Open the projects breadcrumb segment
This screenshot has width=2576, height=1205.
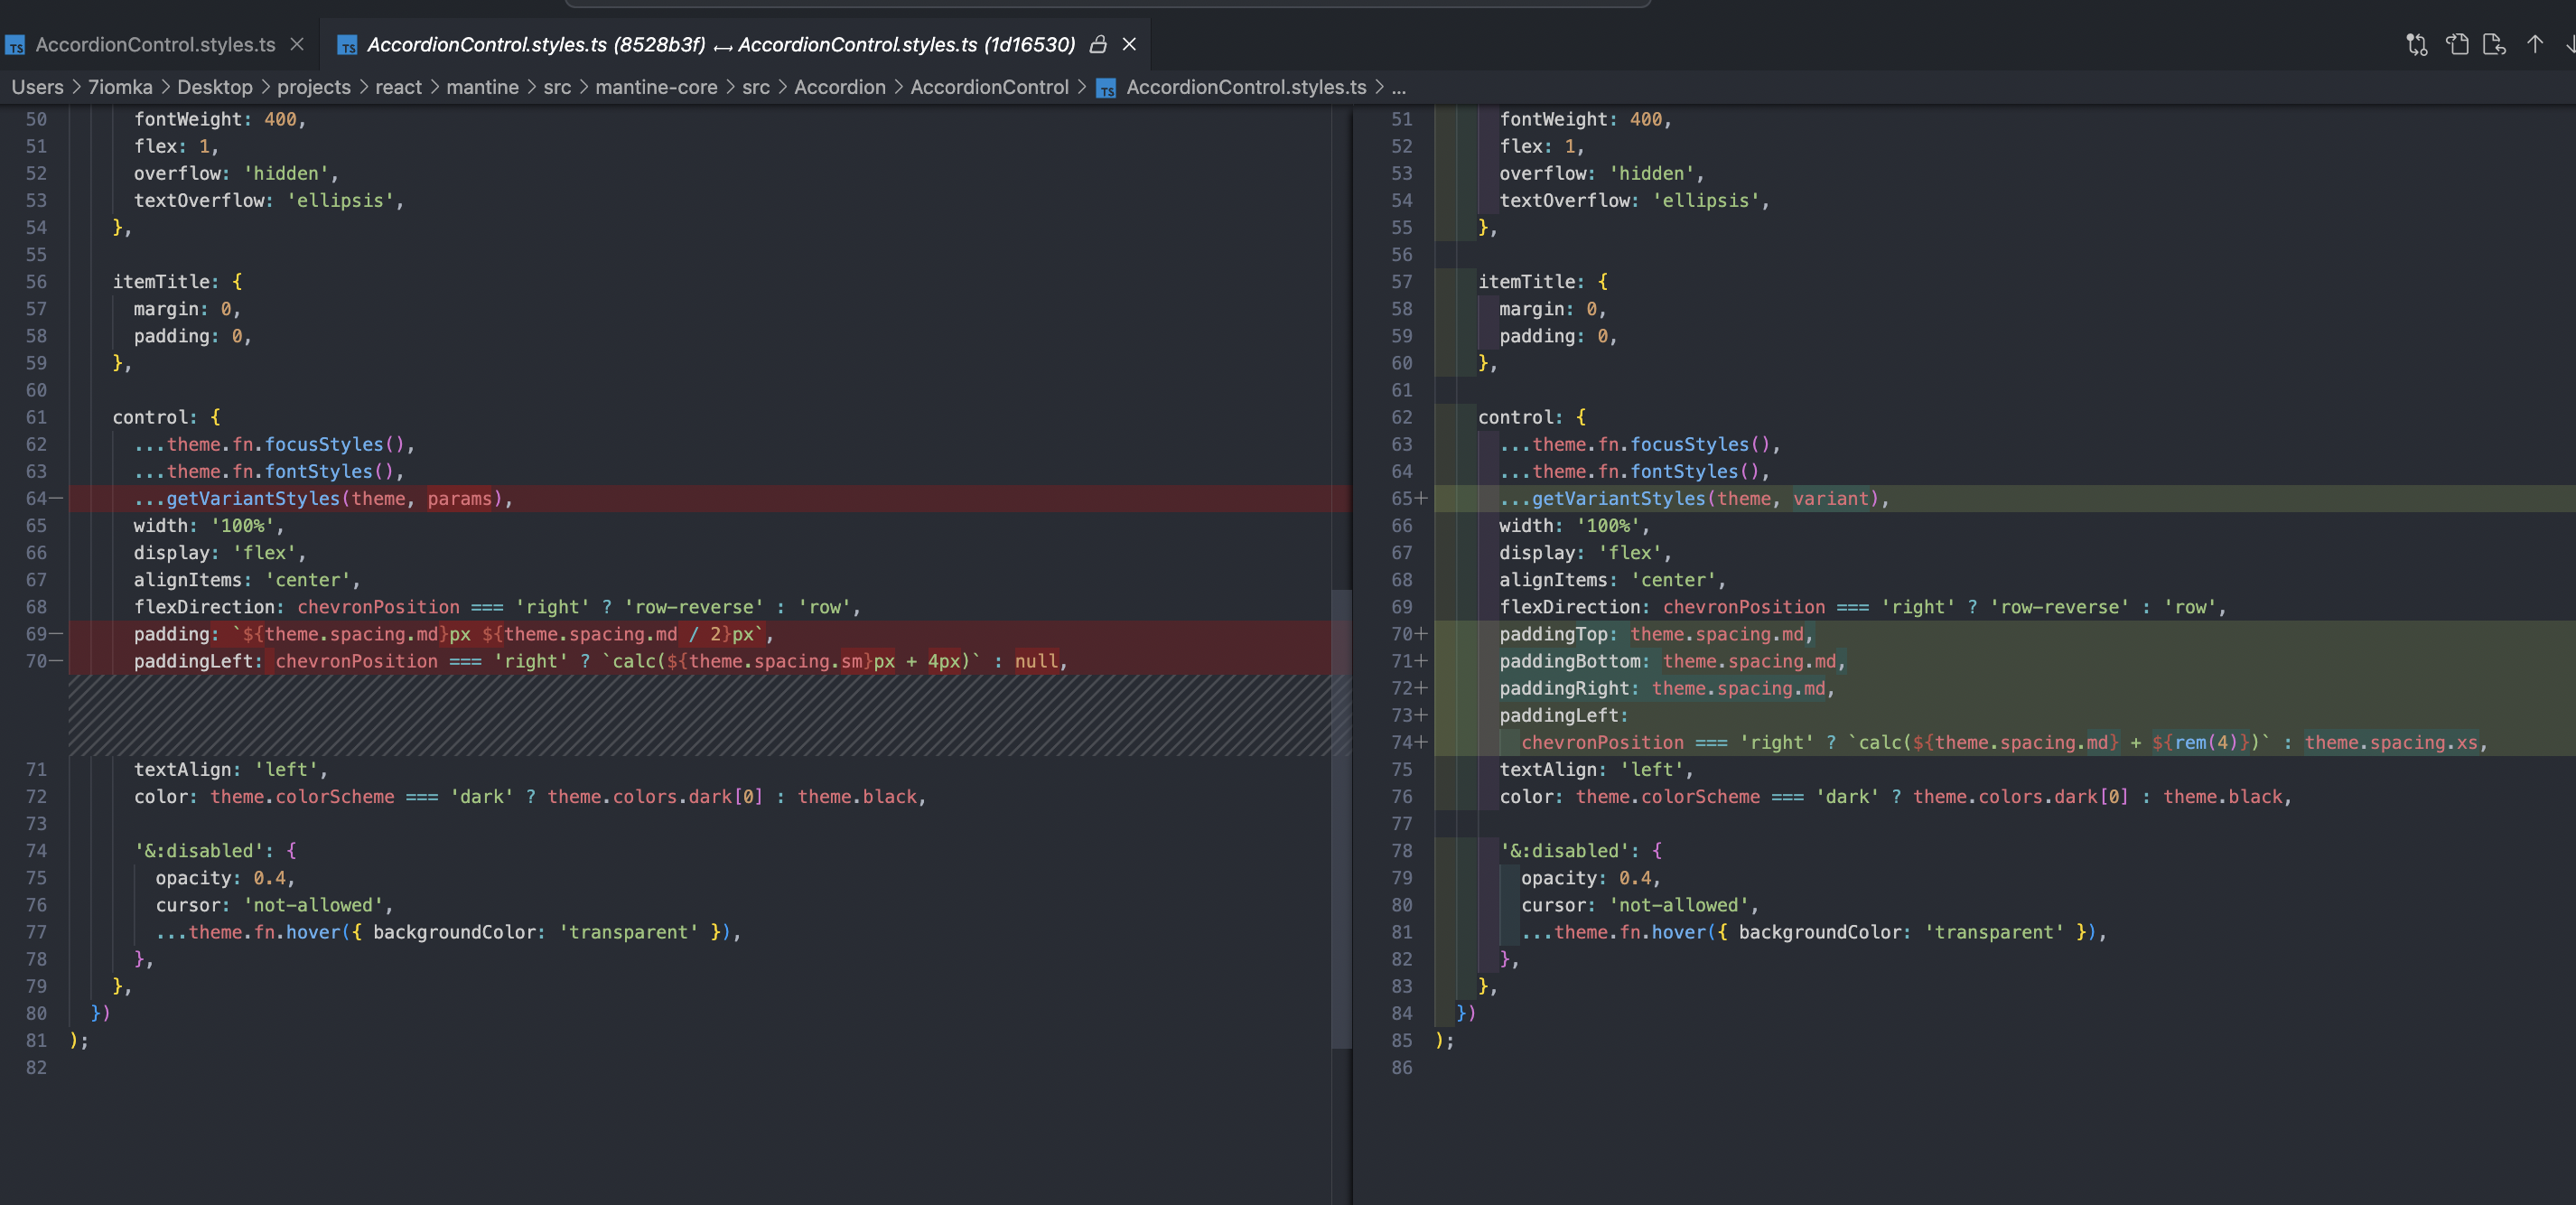pos(314,87)
